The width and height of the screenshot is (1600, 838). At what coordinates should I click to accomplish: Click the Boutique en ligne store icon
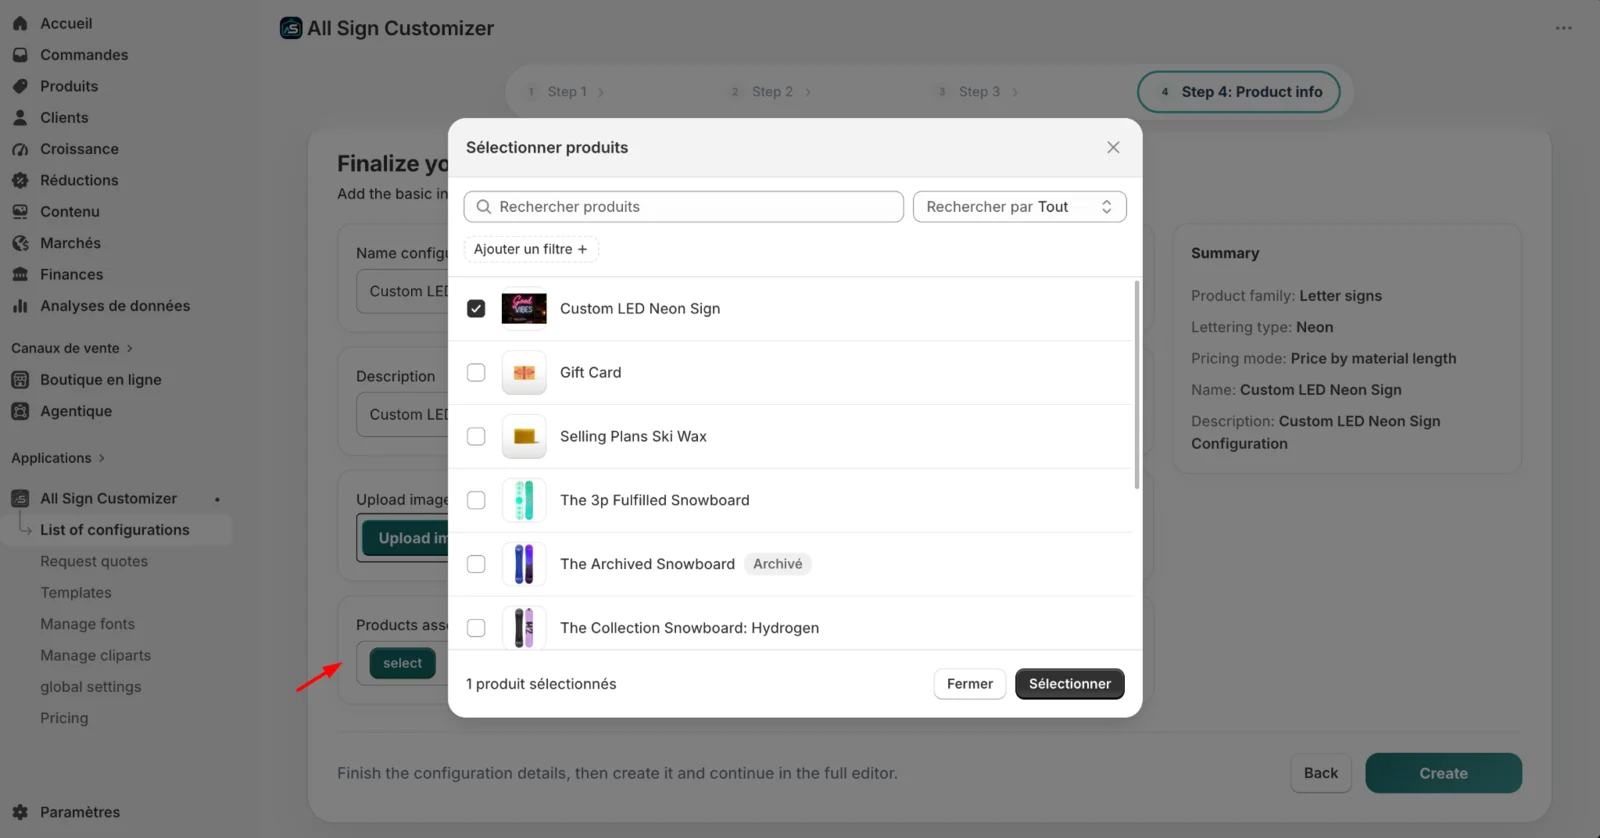[x=20, y=380]
